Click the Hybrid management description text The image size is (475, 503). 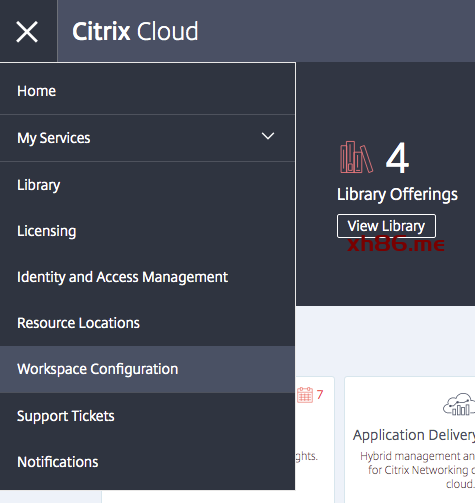click(x=417, y=470)
